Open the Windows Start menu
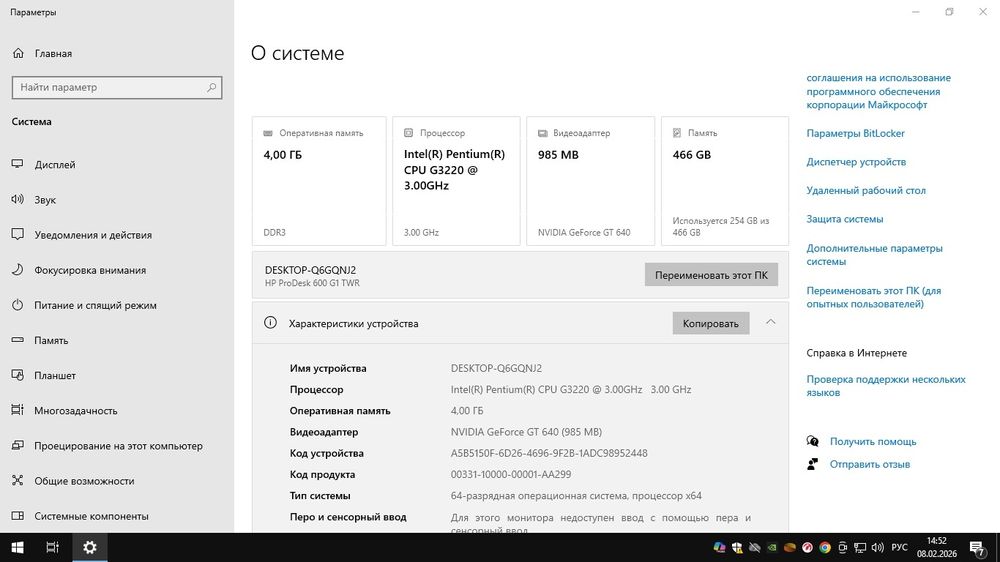 [x=17, y=547]
